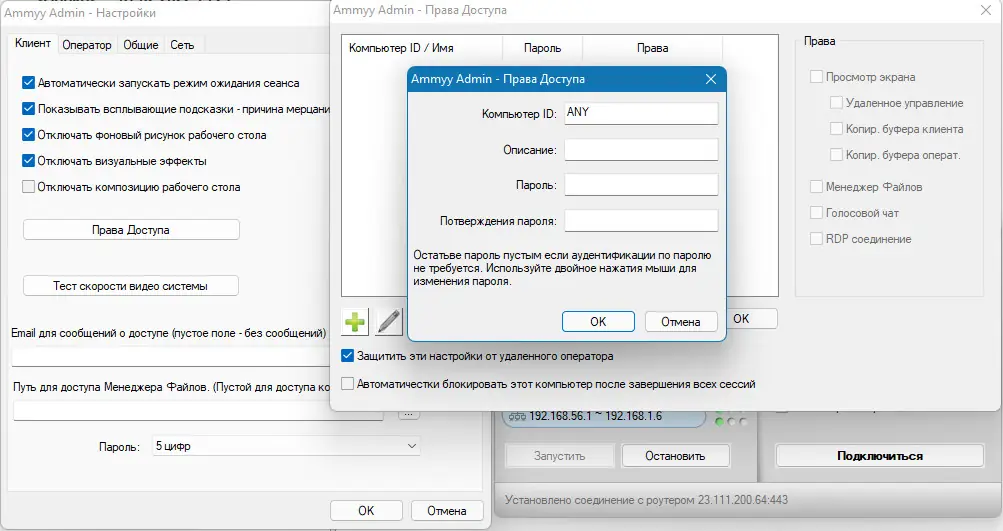The height and width of the screenshot is (531, 1003).
Task: Toggle Защитить эти настройки от удаленного оператора
Action: (347, 356)
